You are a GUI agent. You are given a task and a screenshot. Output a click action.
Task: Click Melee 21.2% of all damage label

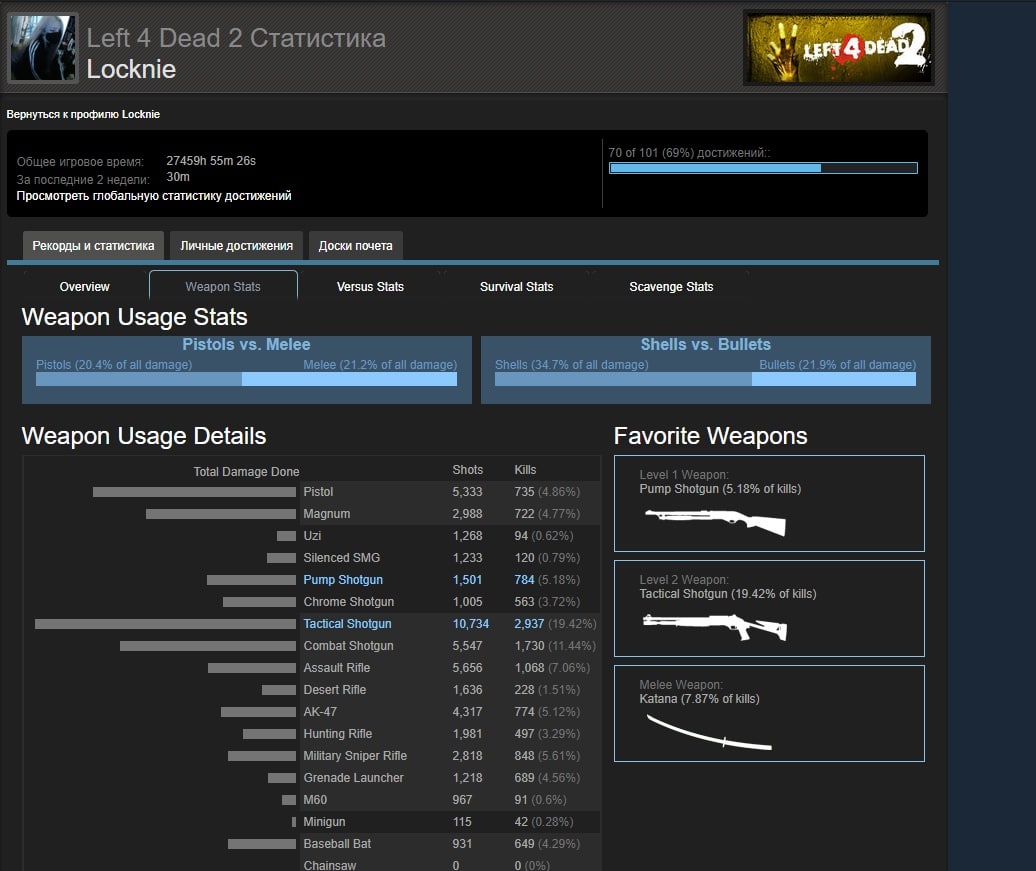(380, 365)
